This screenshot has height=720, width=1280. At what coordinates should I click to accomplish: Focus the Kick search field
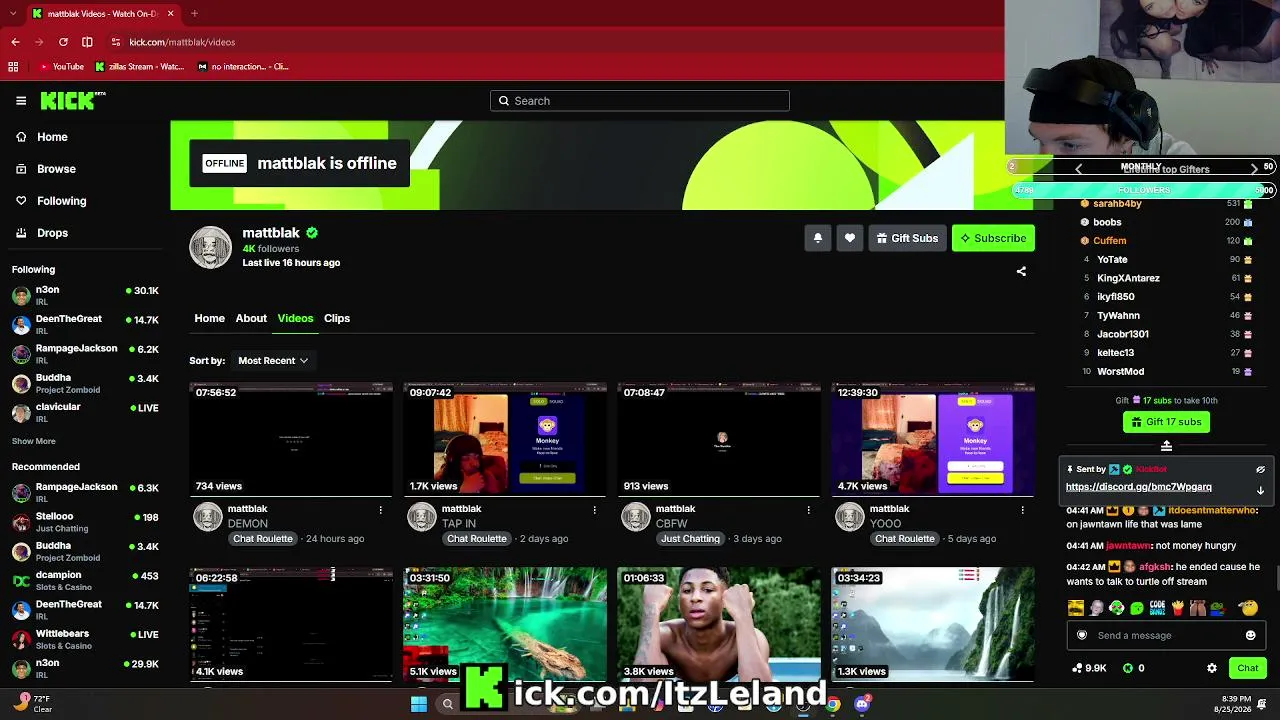(x=640, y=101)
